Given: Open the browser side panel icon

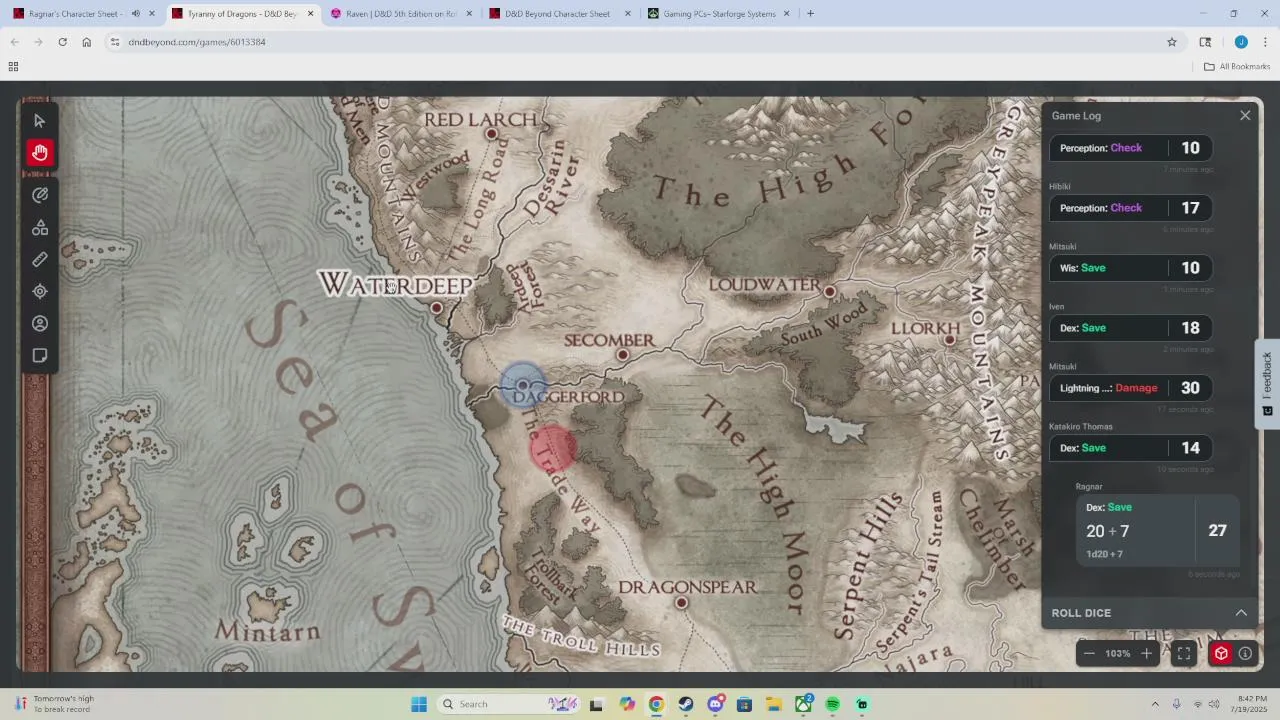Looking at the screenshot, I should coord(1205,42).
